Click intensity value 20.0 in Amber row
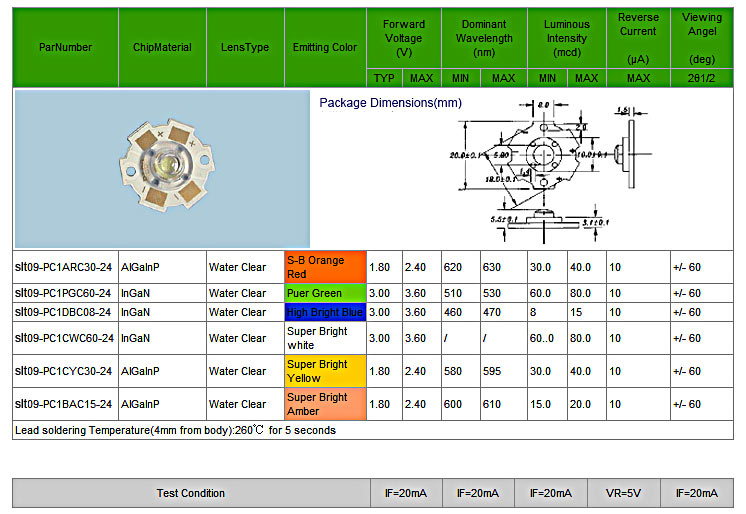The image size is (746, 514). tap(580, 404)
